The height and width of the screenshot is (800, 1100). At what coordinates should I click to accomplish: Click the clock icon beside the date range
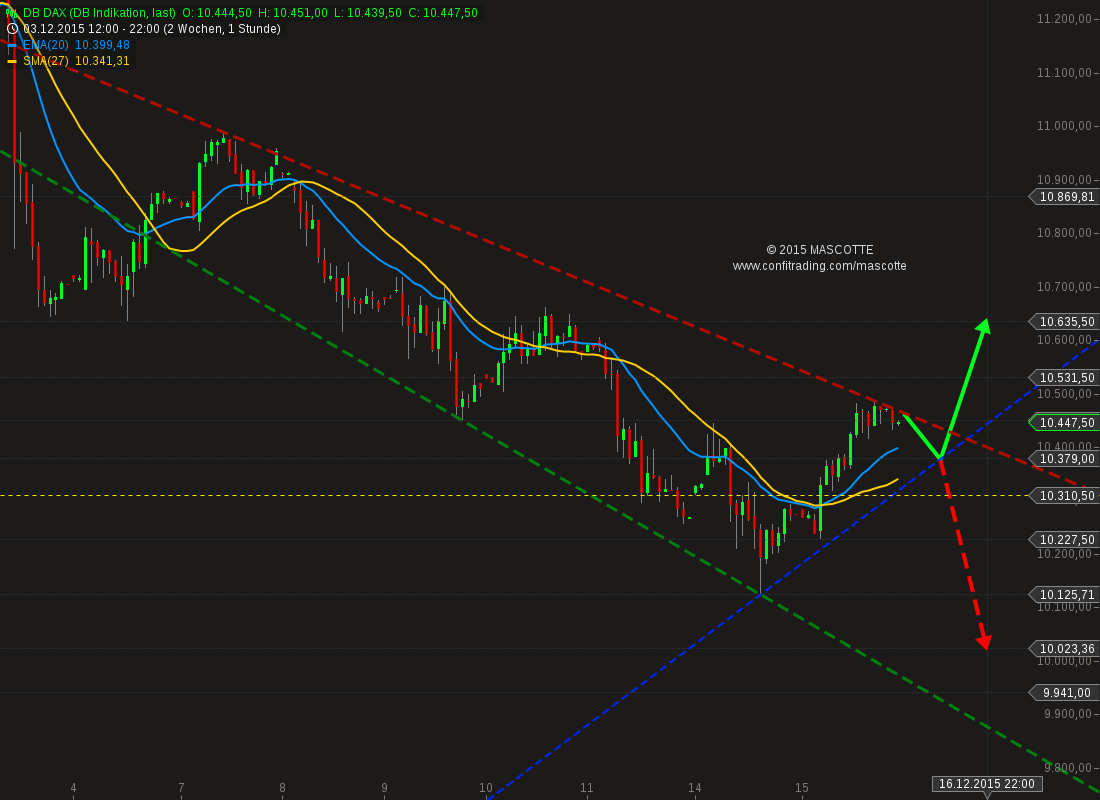12,29
